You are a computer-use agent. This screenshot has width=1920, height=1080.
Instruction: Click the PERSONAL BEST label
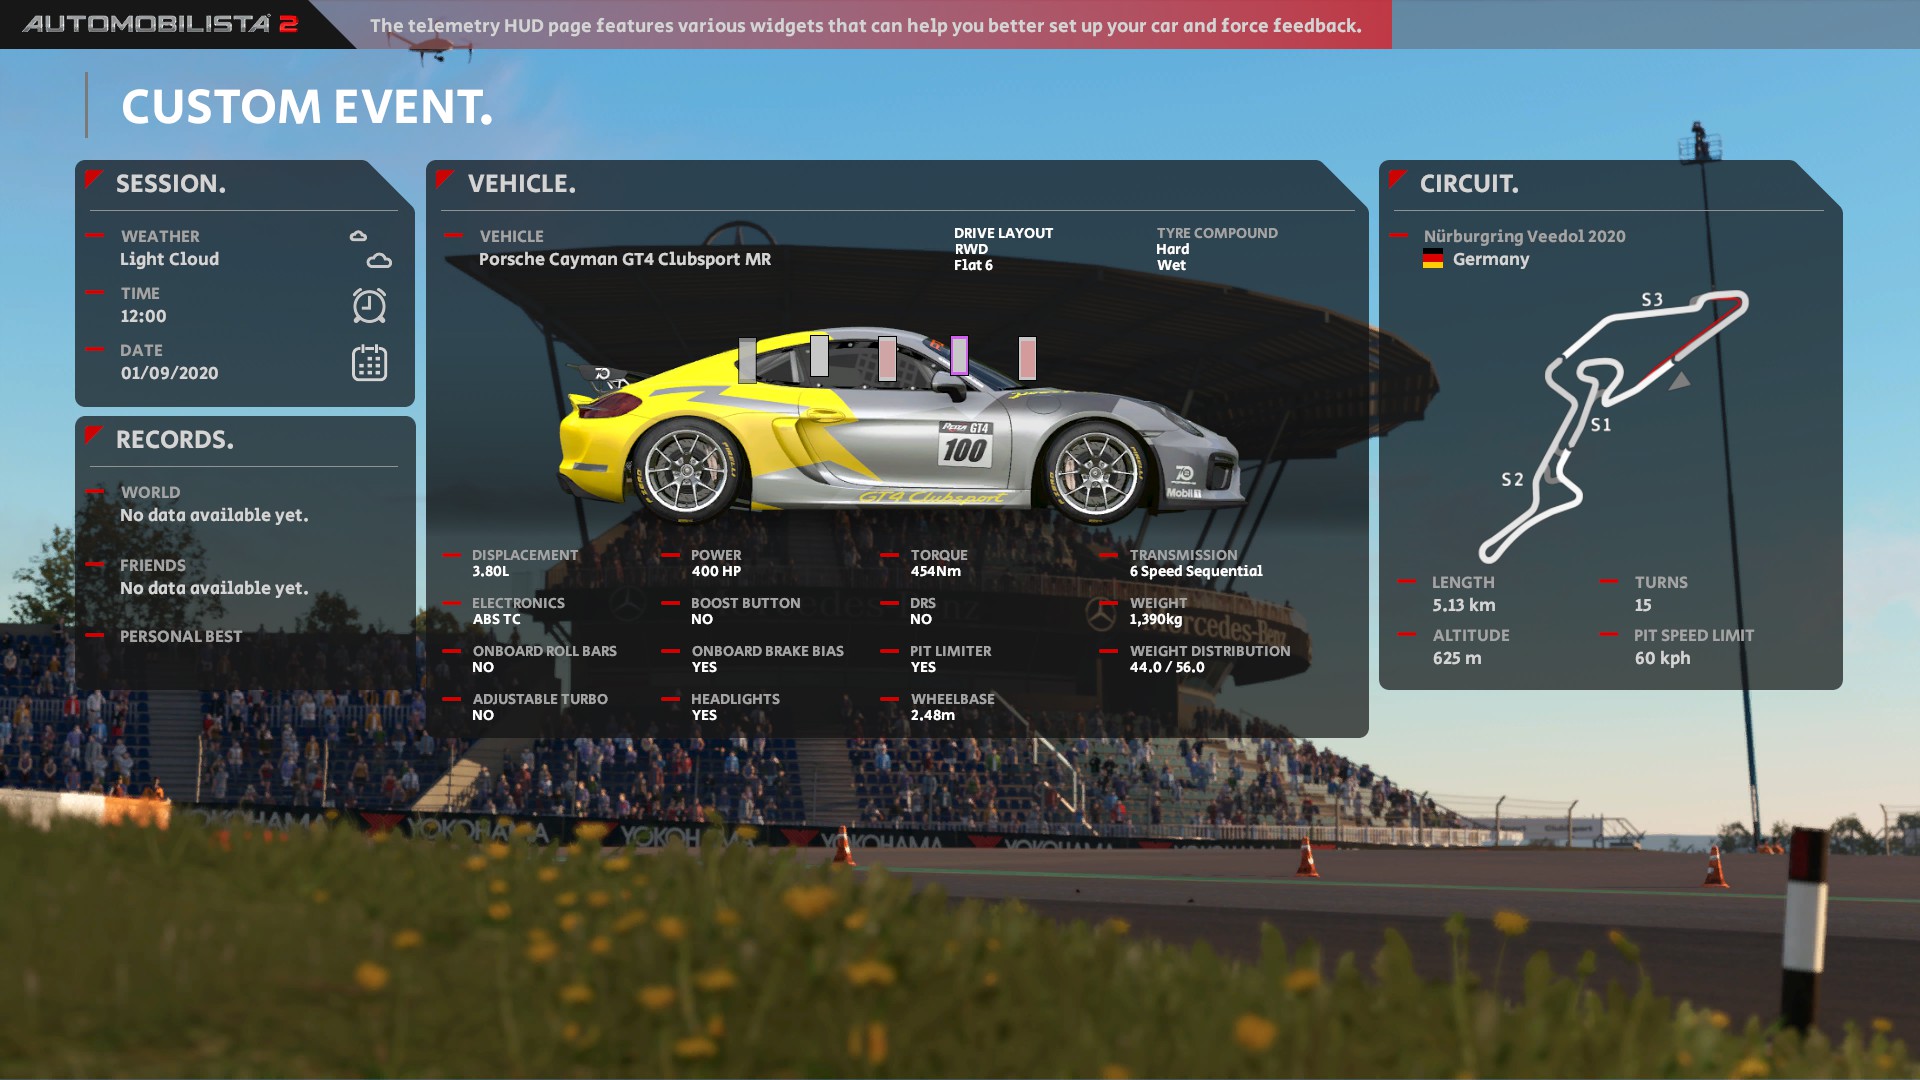point(181,636)
